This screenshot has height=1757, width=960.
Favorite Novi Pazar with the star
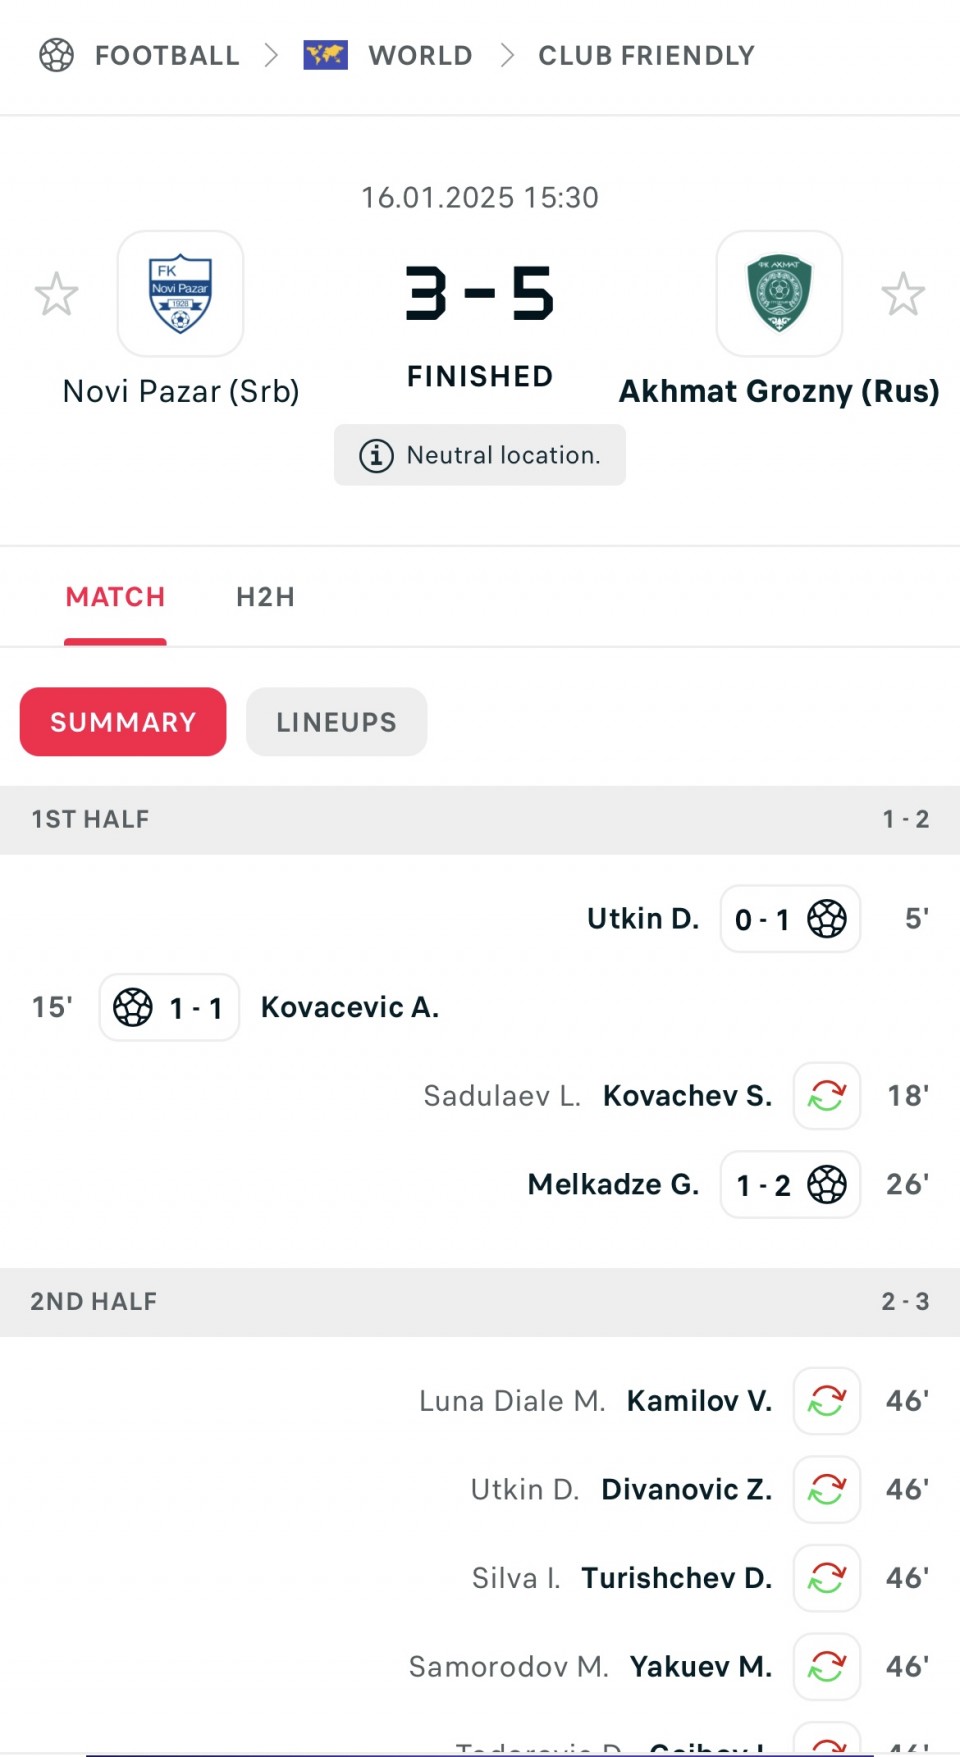pyautogui.click(x=56, y=294)
